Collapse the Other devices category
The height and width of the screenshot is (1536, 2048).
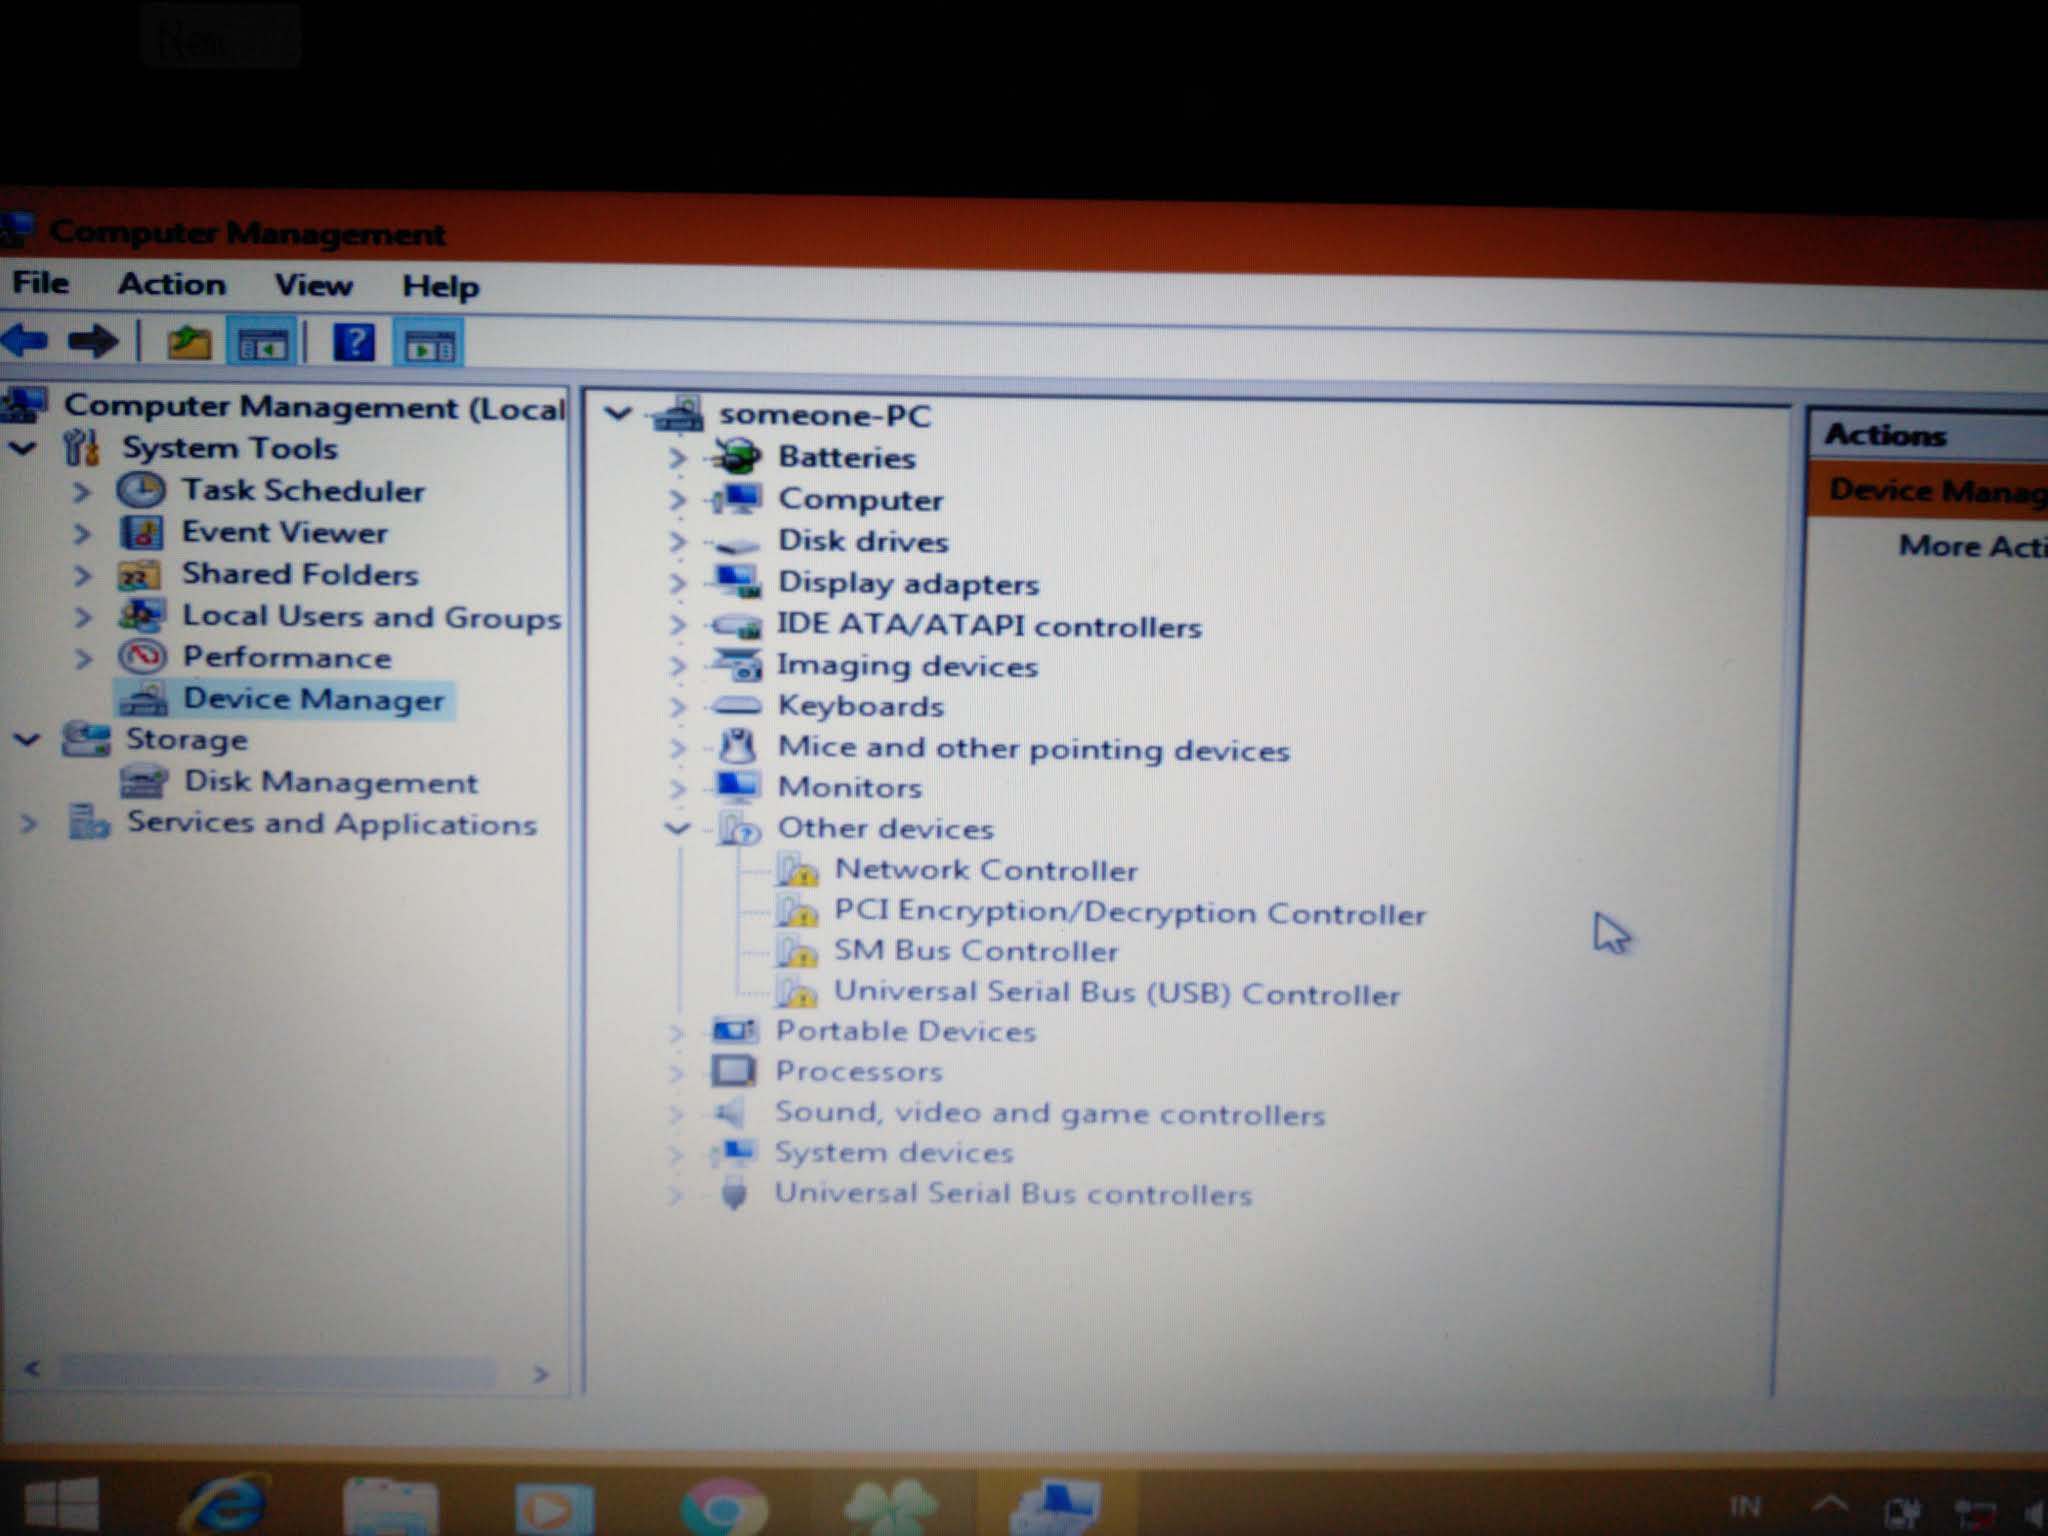[678, 828]
